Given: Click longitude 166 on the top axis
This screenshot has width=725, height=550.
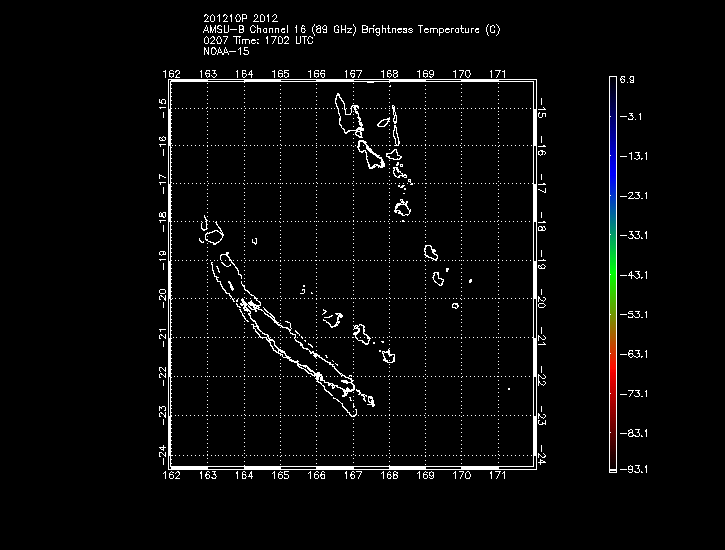Looking at the screenshot, I should [x=317, y=74].
